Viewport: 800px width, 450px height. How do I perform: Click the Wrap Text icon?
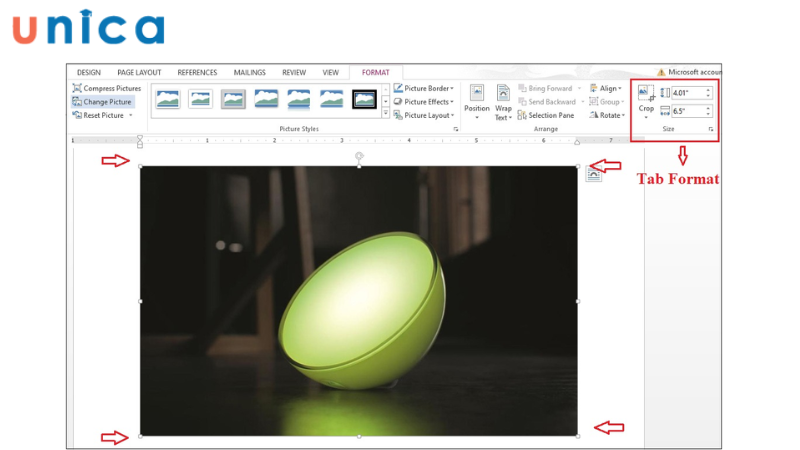(x=503, y=101)
